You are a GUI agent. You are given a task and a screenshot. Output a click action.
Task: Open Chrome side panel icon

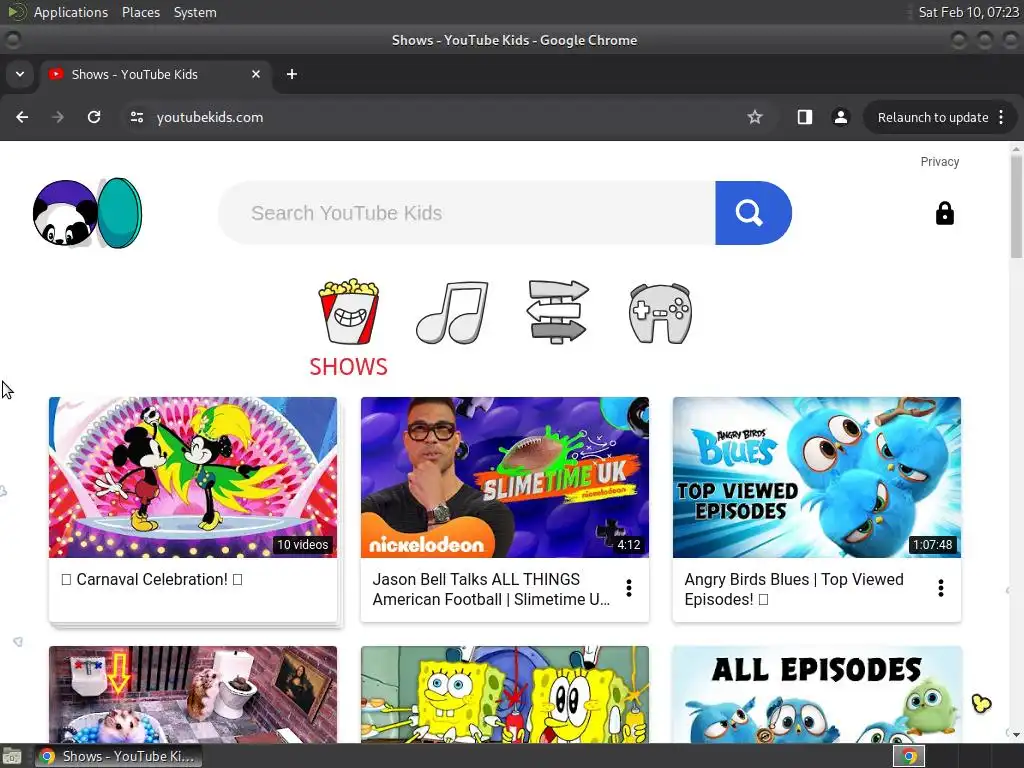pos(805,117)
